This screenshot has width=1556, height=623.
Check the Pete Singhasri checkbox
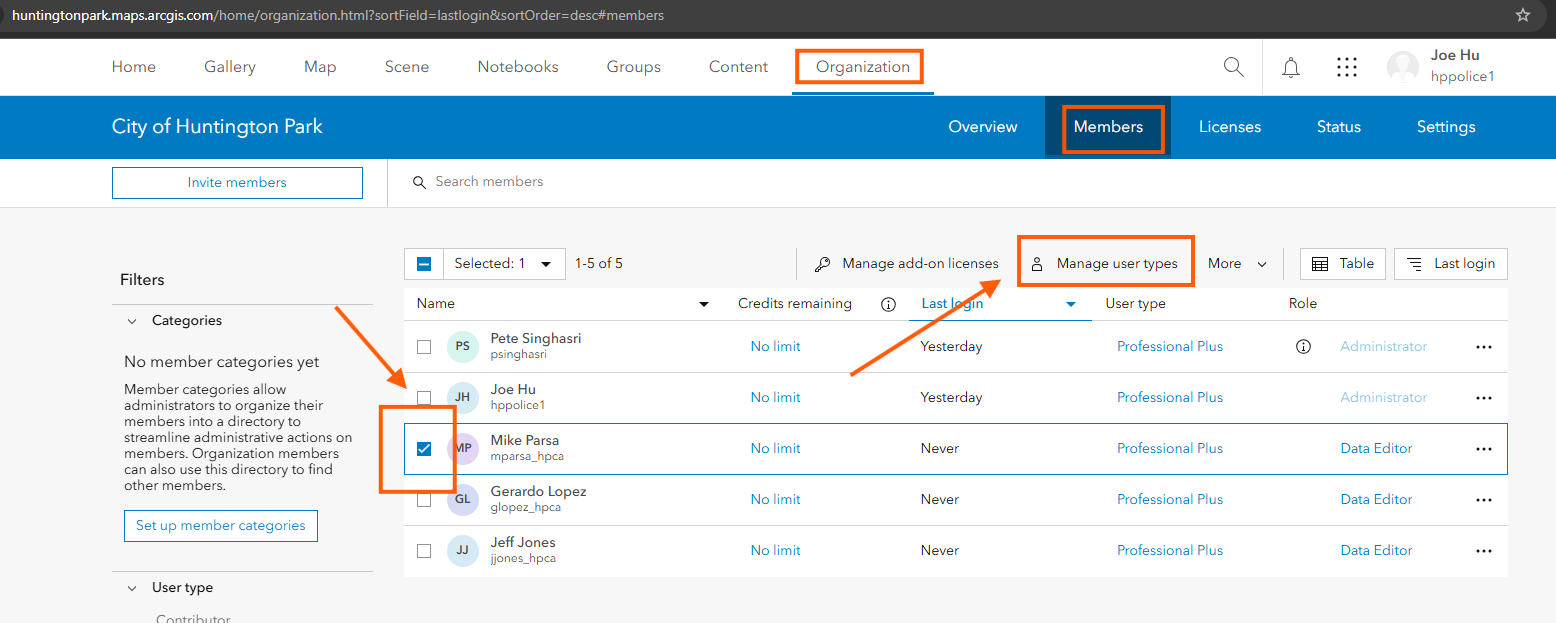point(424,347)
